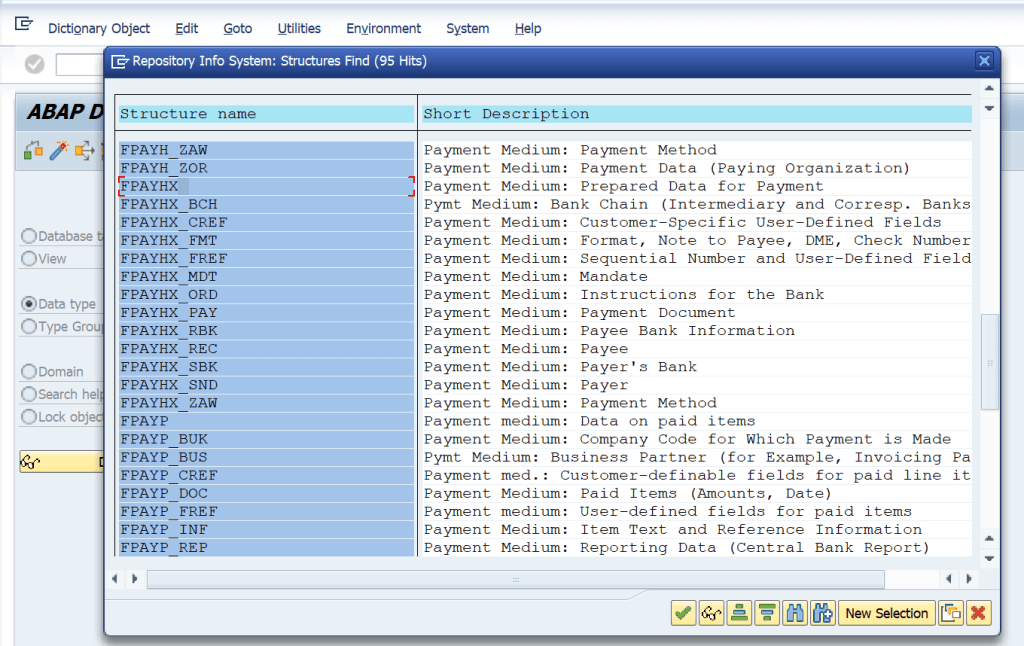Image resolution: width=1024 pixels, height=646 pixels.
Task: Switch to the View radio button
Action: coord(31,258)
